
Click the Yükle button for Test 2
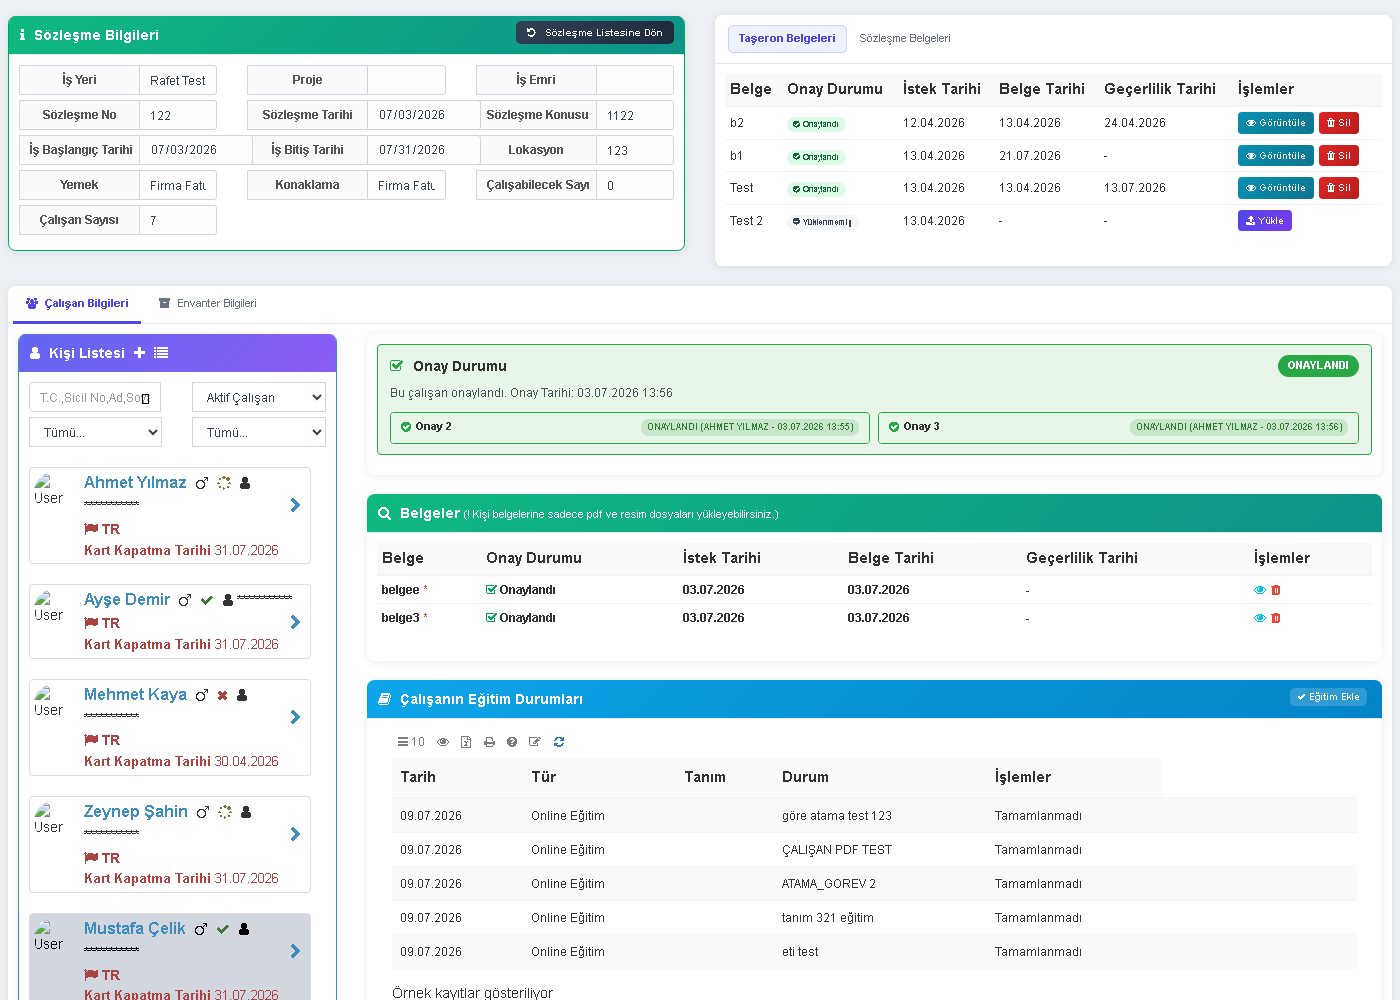click(1265, 221)
